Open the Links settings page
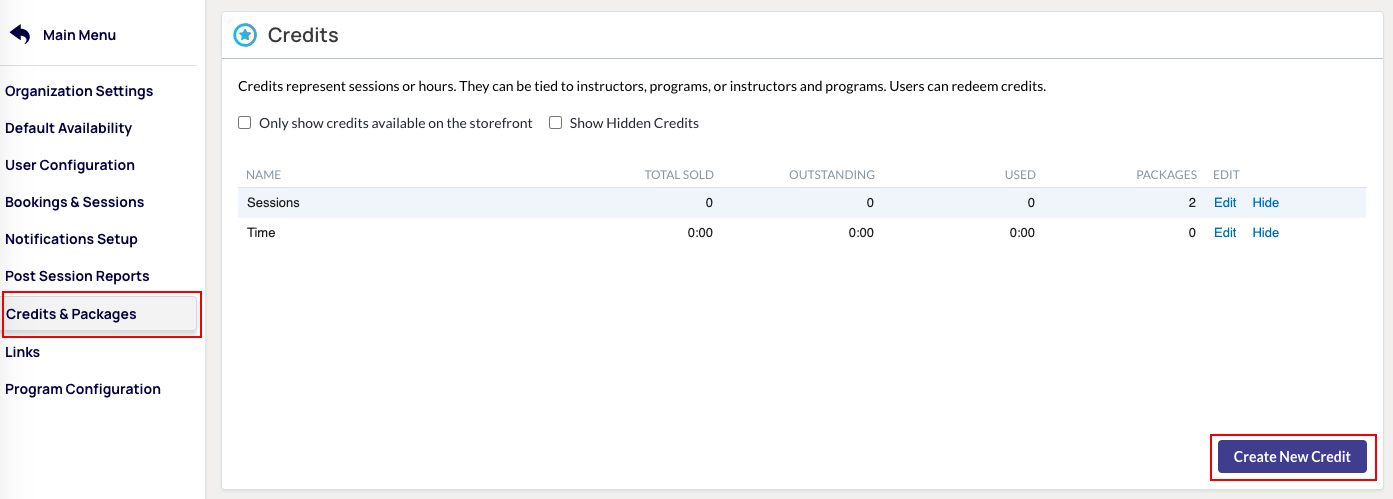This screenshot has height=499, width=1393. pyautogui.click(x=22, y=352)
